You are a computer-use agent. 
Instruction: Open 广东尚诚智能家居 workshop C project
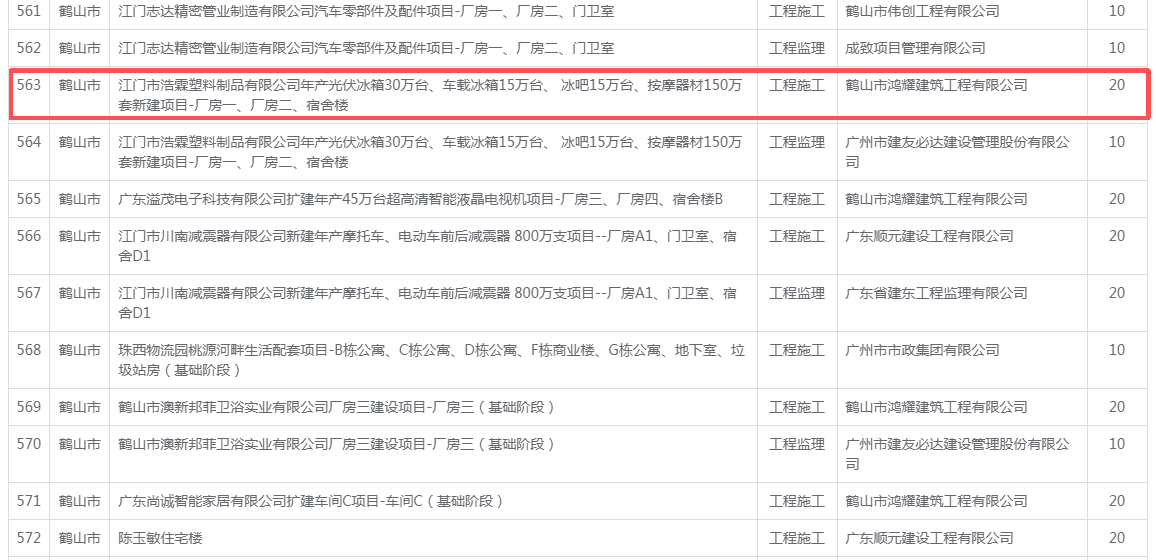point(311,501)
